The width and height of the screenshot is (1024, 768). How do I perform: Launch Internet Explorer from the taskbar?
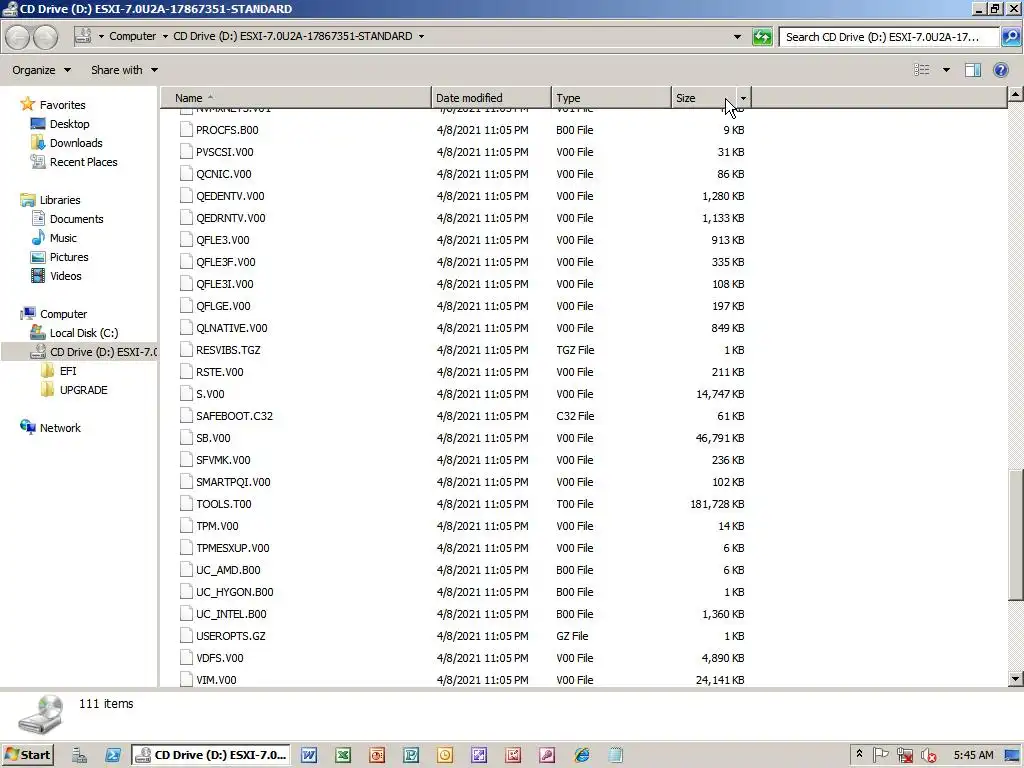(x=581, y=756)
